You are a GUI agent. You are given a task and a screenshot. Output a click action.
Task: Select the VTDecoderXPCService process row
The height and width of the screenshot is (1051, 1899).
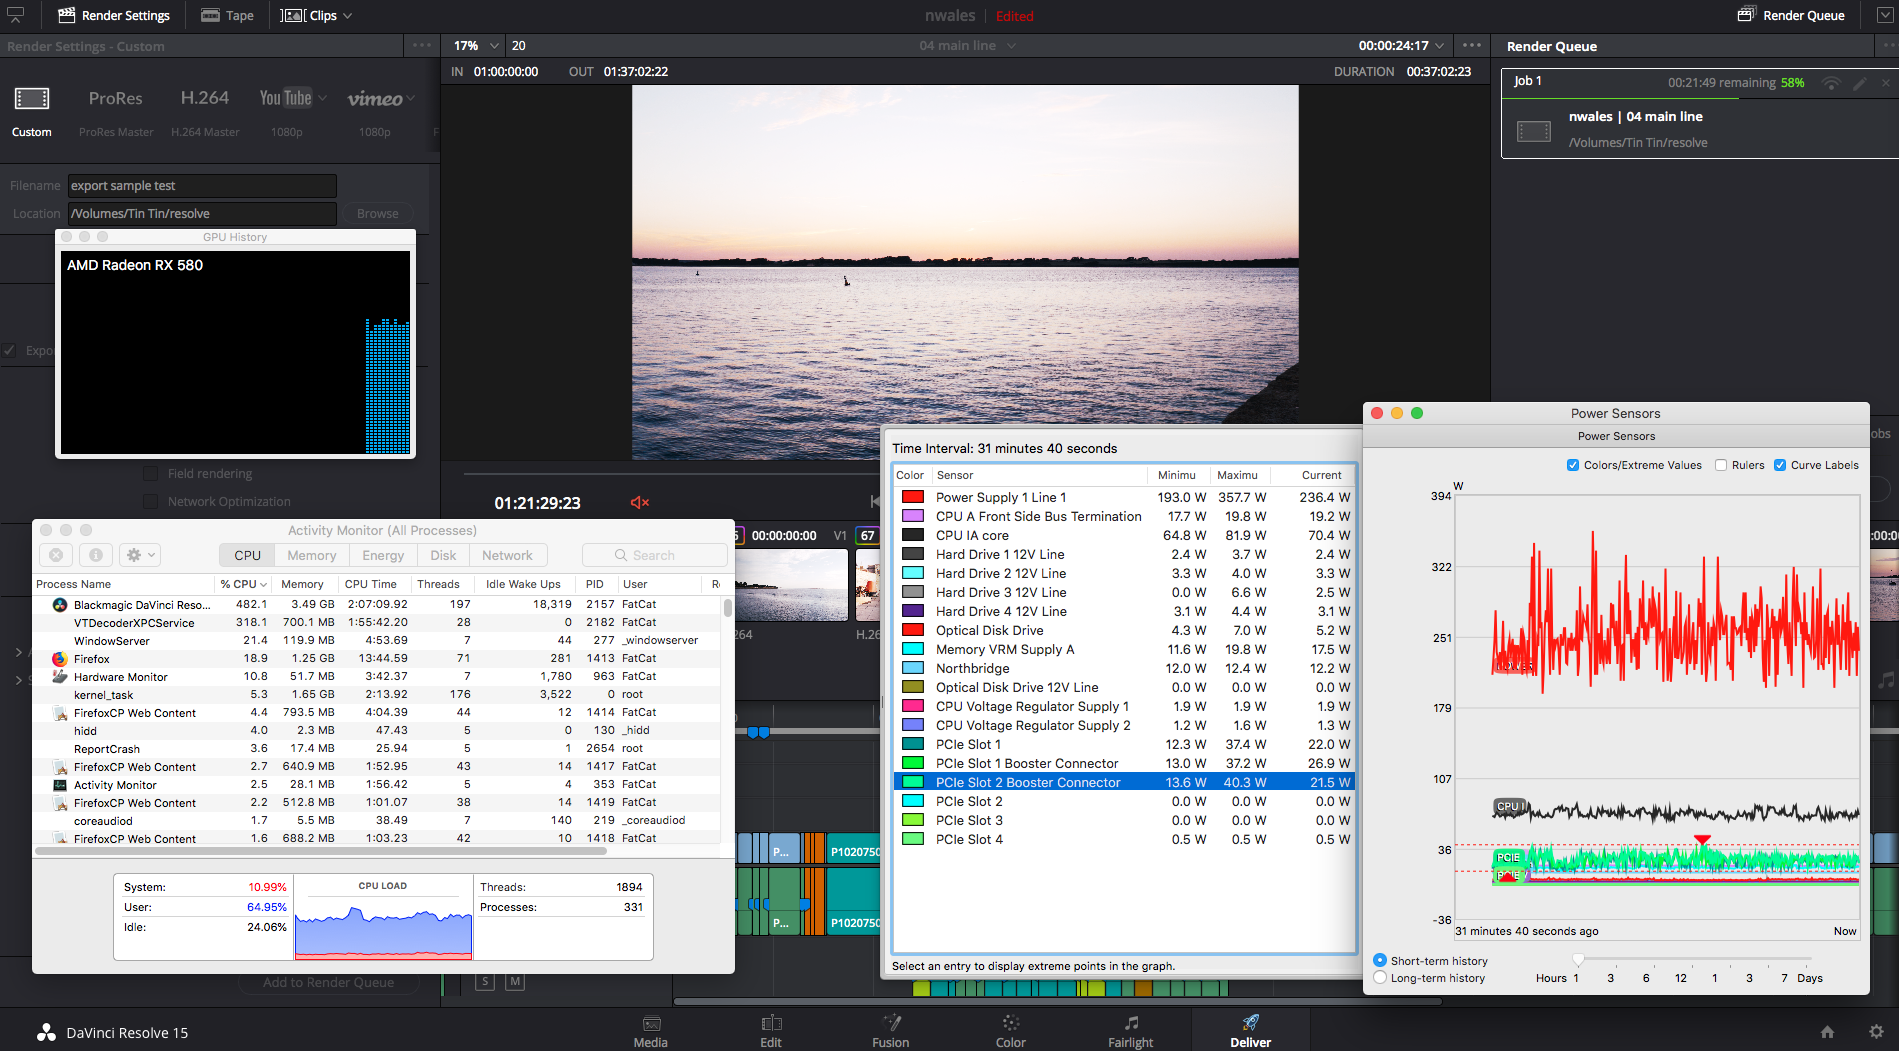(377, 622)
